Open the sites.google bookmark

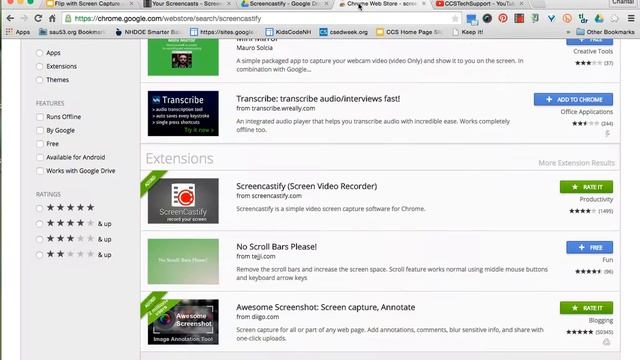pos(222,32)
